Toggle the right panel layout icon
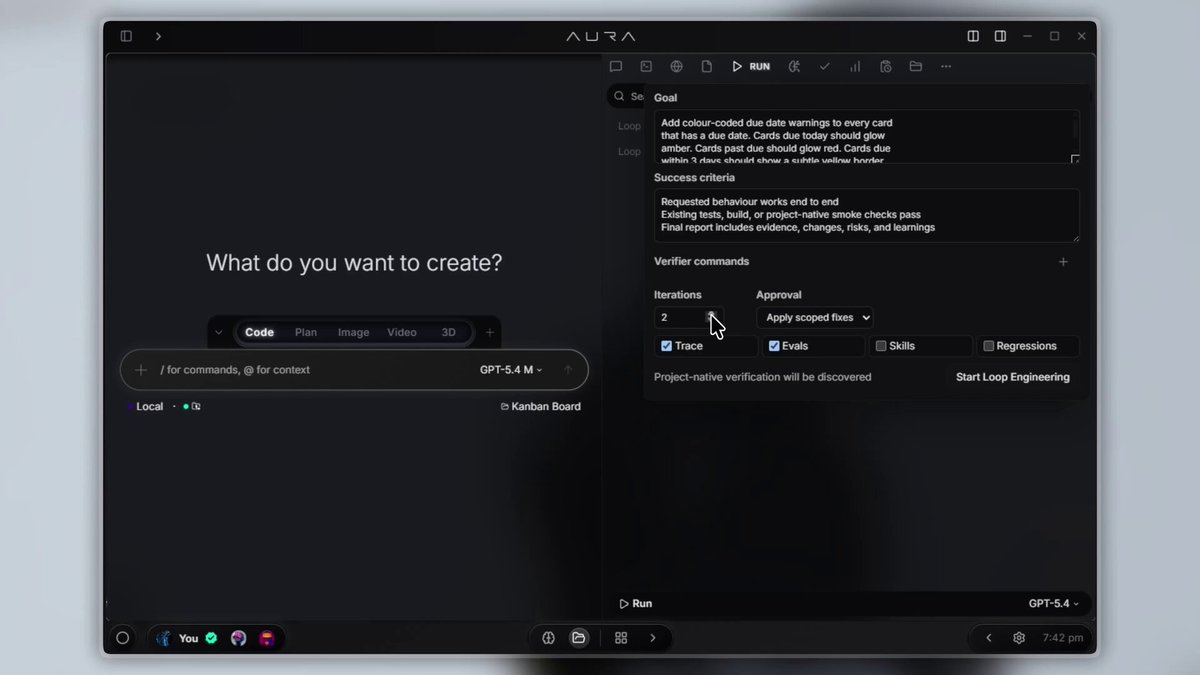1200x675 pixels. [x=1000, y=36]
